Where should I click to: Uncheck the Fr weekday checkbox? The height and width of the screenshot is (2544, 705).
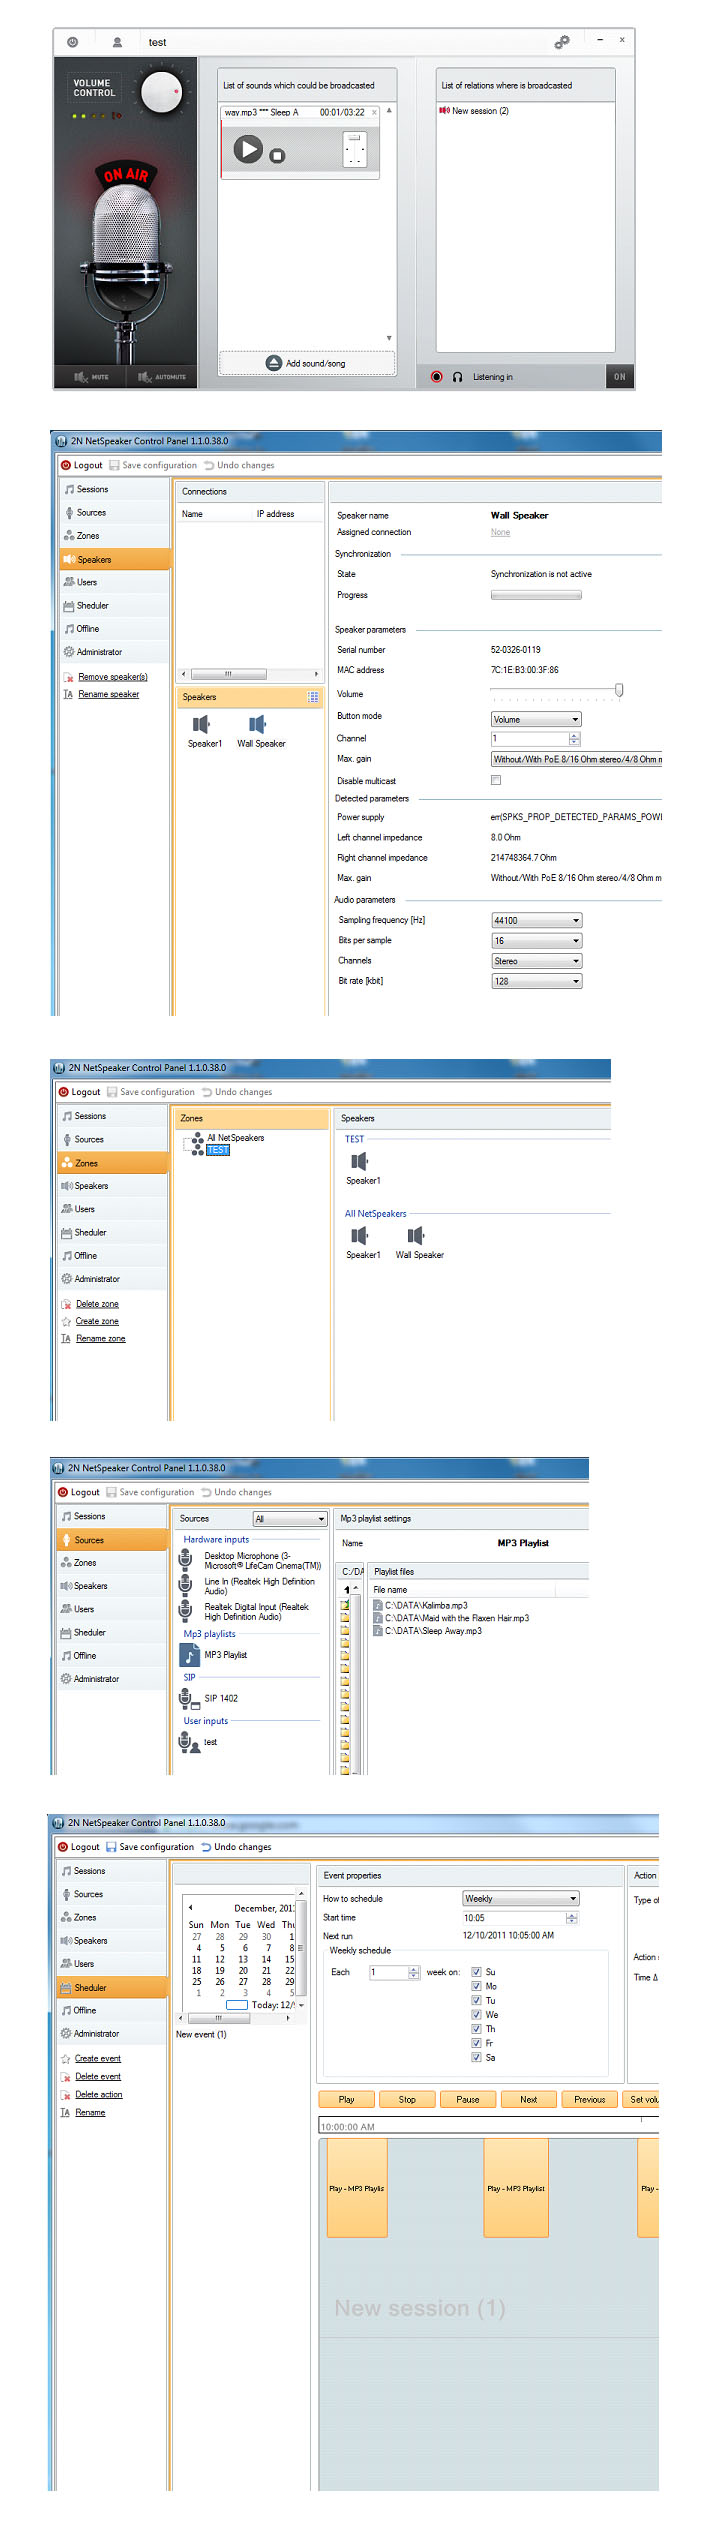pyautogui.click(x=476, y=2043)
